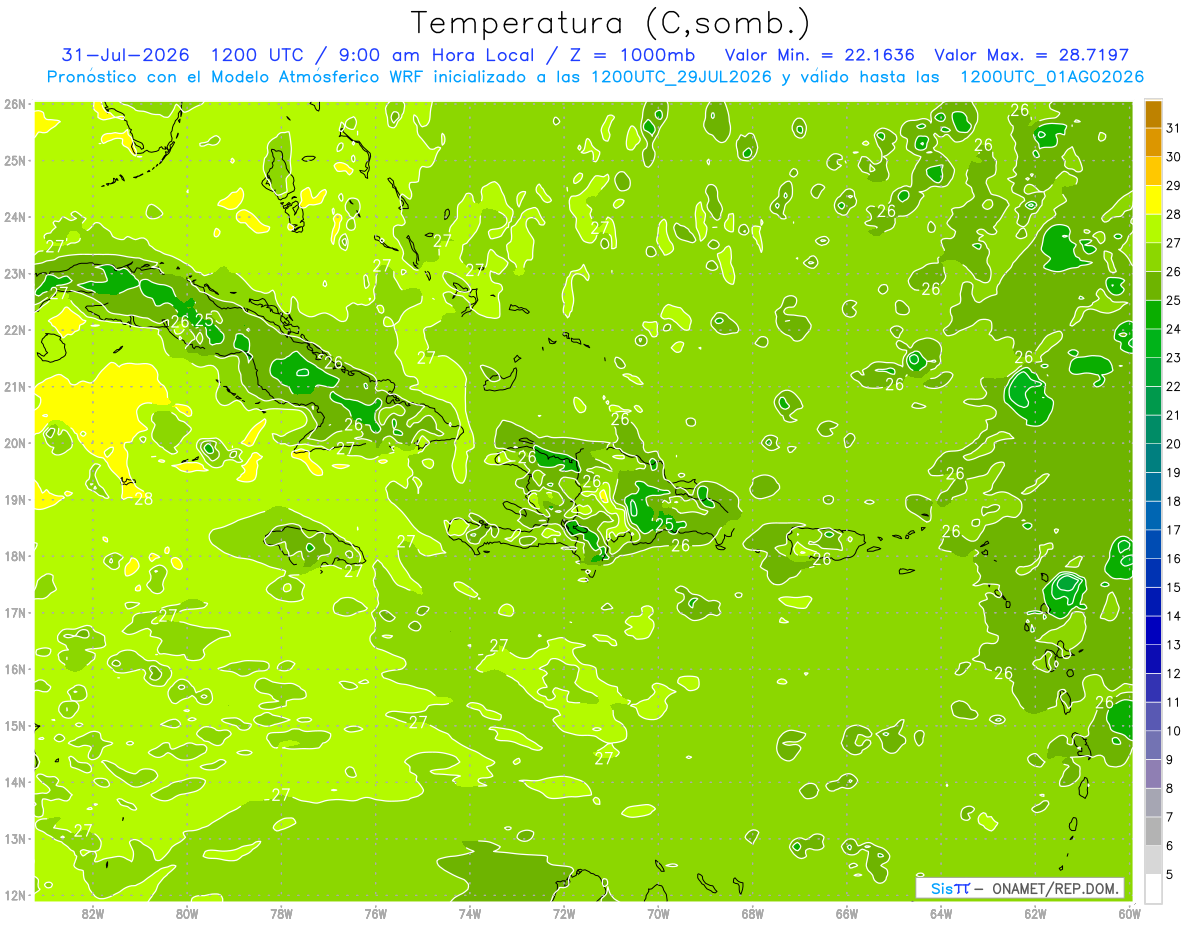The width and height of the screenshot is (1200, 927).
Task: Click the "82W" longitude axis label
Action: click(x=93, y=913)
